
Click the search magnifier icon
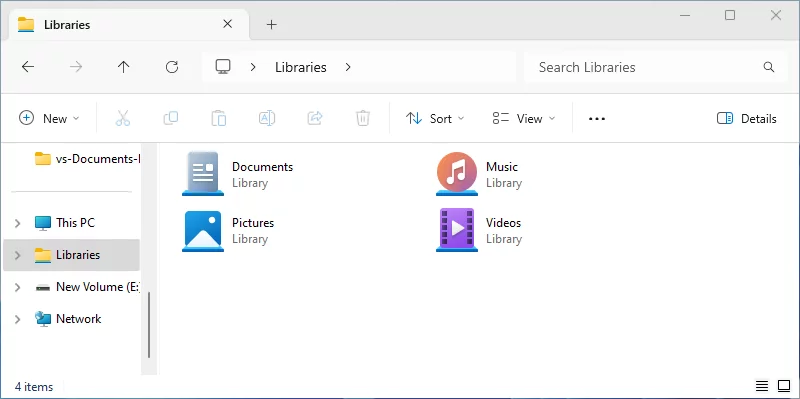pos(769,67)
